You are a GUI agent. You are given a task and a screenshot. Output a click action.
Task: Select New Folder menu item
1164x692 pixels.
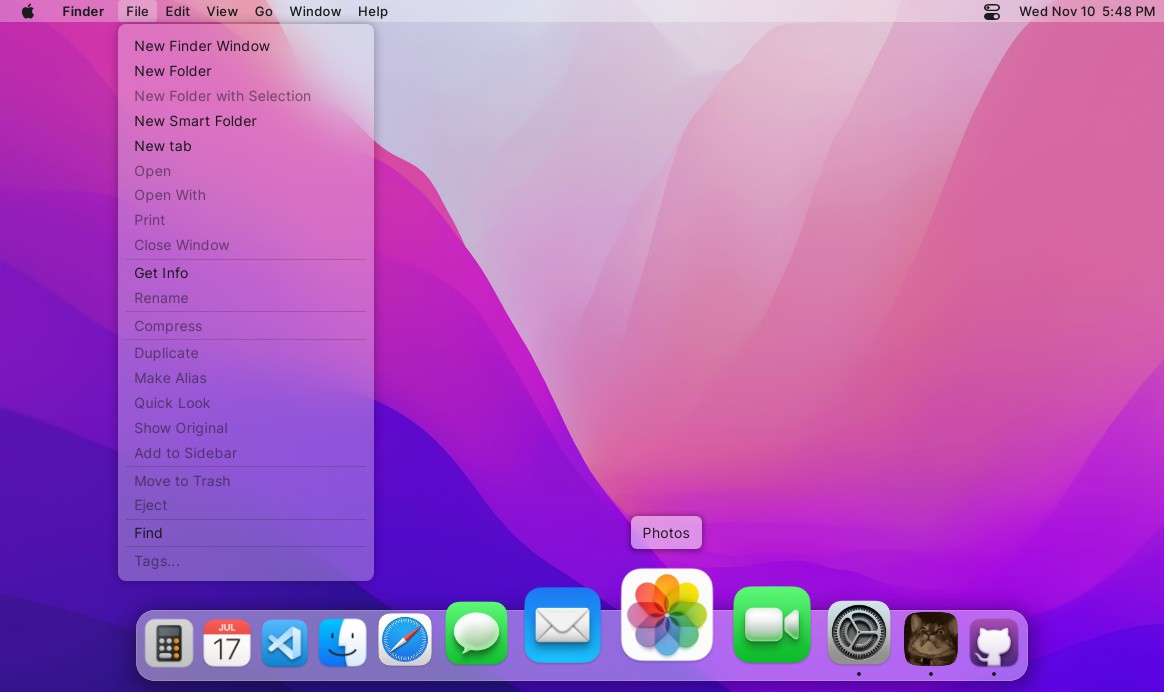(x=246, y=71)
